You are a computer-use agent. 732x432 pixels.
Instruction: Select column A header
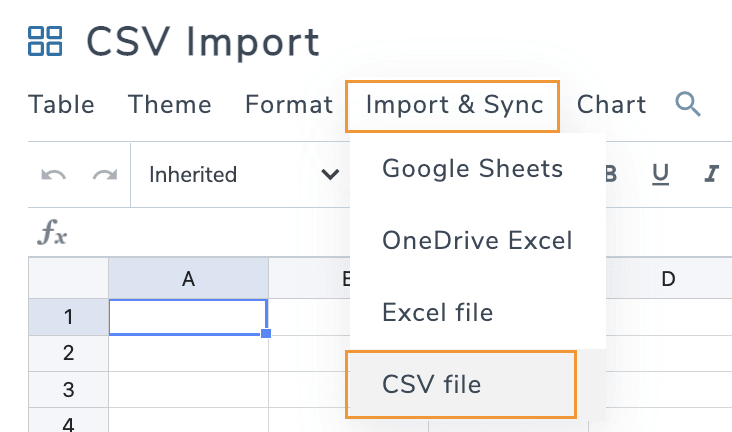pos(188,280)
